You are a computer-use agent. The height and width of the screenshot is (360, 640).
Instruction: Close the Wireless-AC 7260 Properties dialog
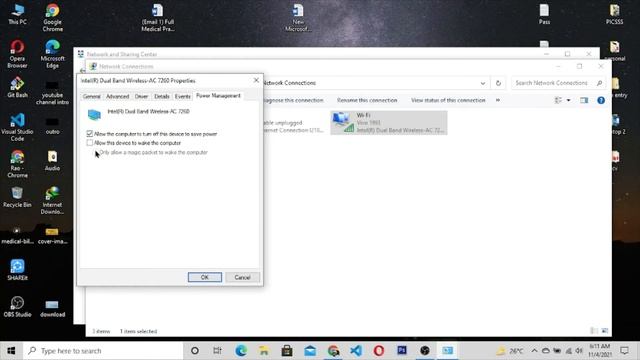click(x=256, y=80)
